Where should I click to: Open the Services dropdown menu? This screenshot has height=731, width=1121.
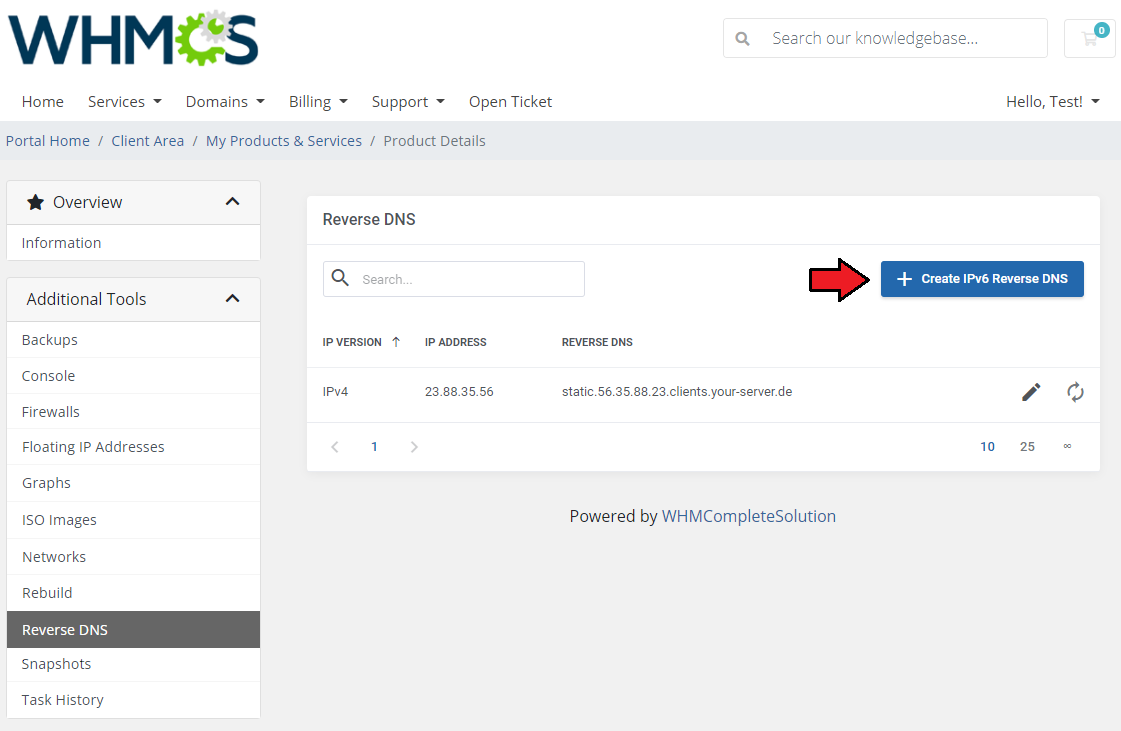point(124,102)
